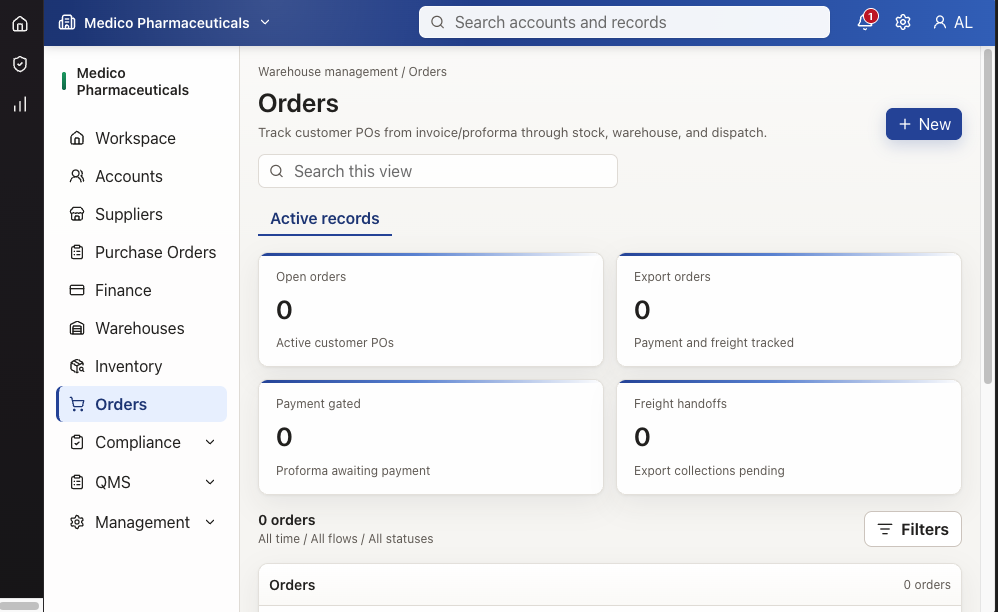Click the '0 orders' count in Orders table header
Image resolution: width=998 pixels, height=612 pixels.
(x=927, y=585)
